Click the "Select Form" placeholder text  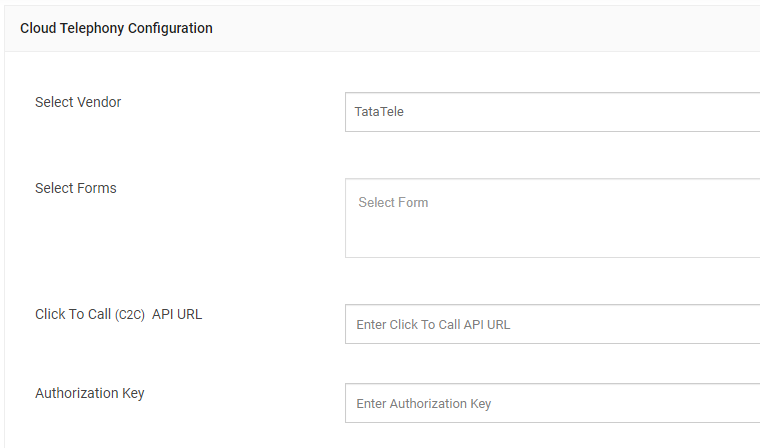pyautogui.click(x=393, y=203)
